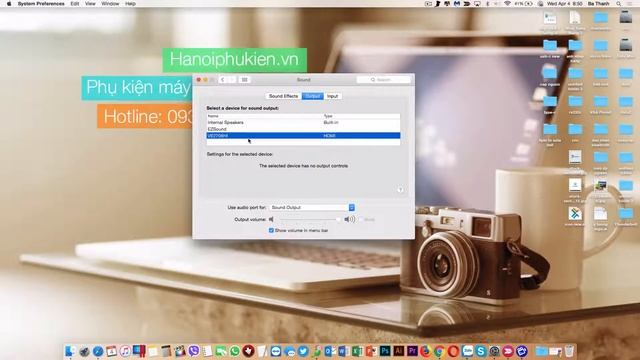
Task: Select Internal Speakers output device
Action: pos(303,122)
